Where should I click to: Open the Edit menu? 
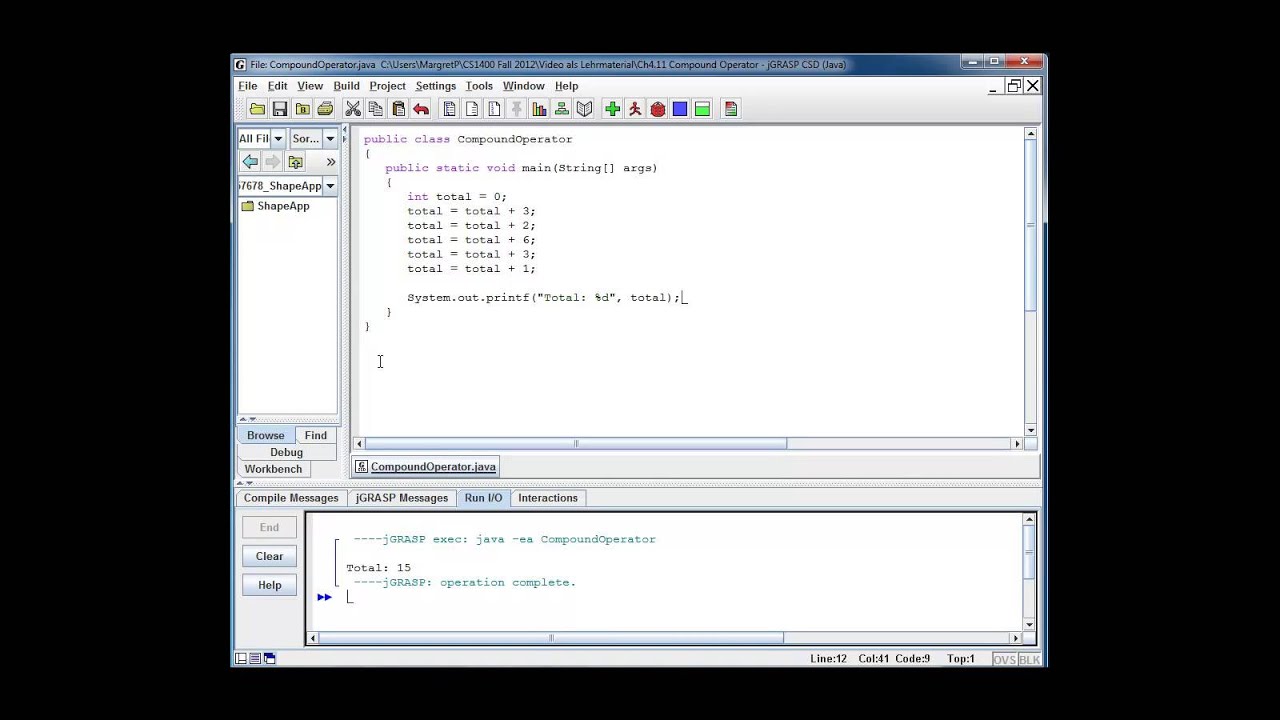point(277,86)
